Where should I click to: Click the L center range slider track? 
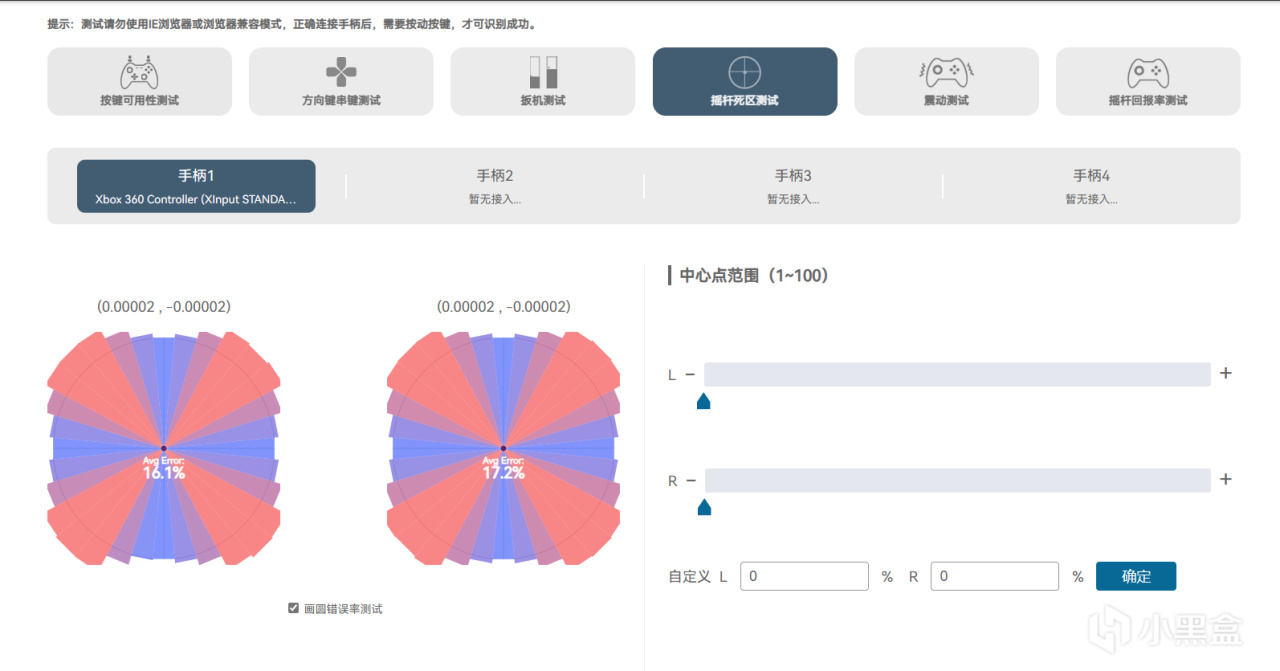957,375
